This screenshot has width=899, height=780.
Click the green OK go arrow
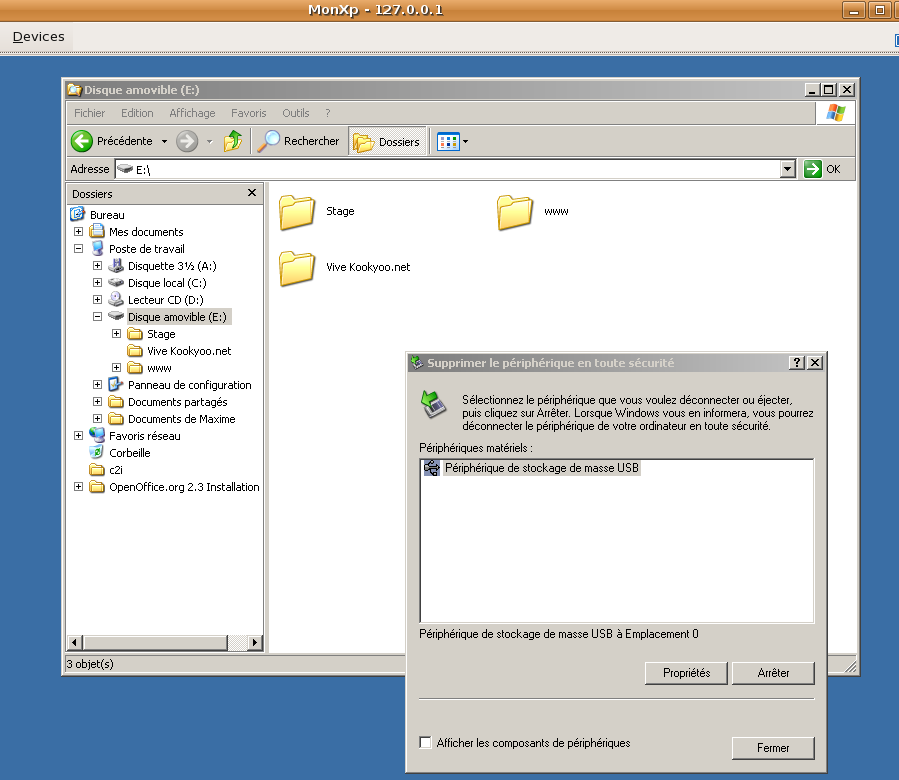(813, 169)
